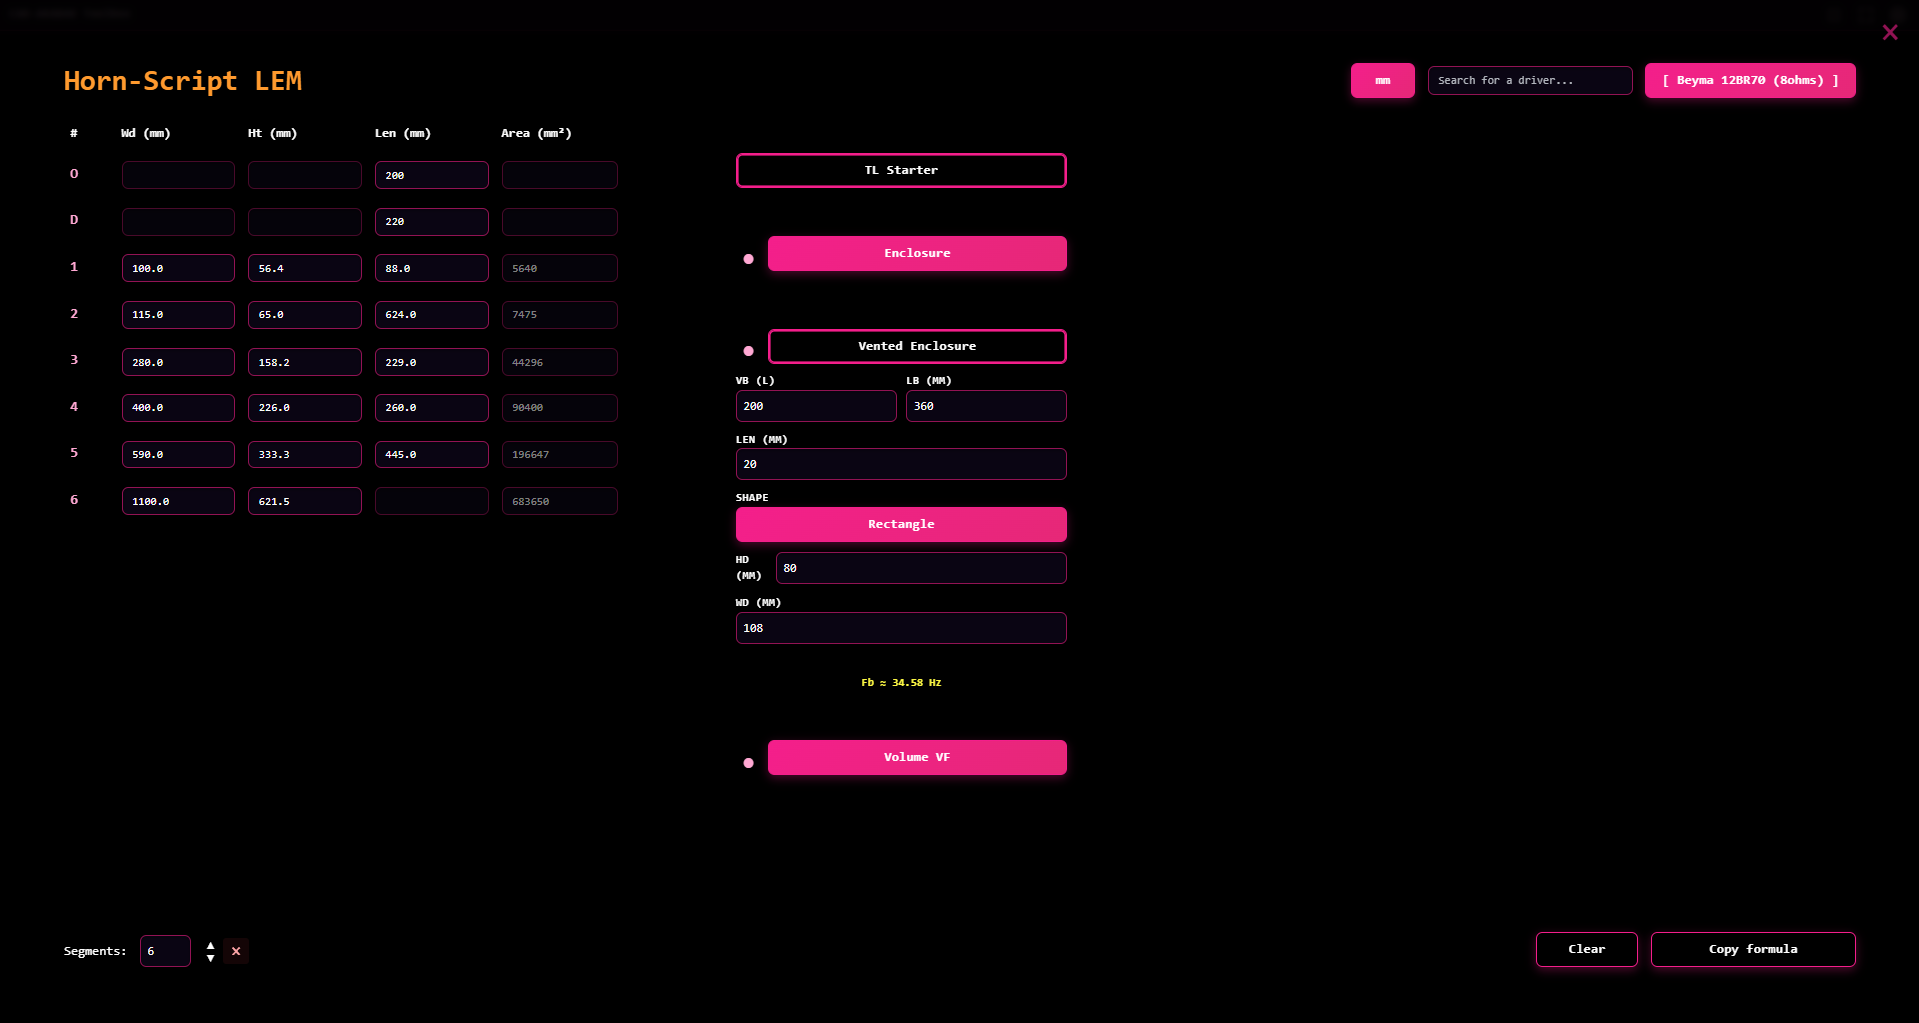Toggle the dot next to Enclosure
Viewport: 1919px width, 1023px height.
click(x=748, y=259)
